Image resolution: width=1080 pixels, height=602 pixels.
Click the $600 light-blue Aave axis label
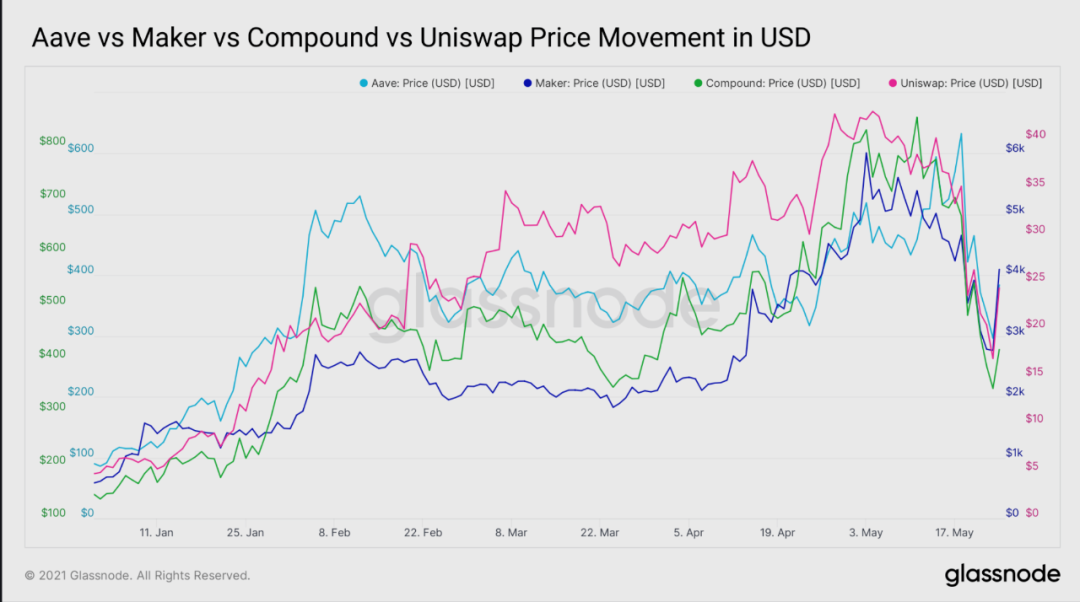click(81, 148)
